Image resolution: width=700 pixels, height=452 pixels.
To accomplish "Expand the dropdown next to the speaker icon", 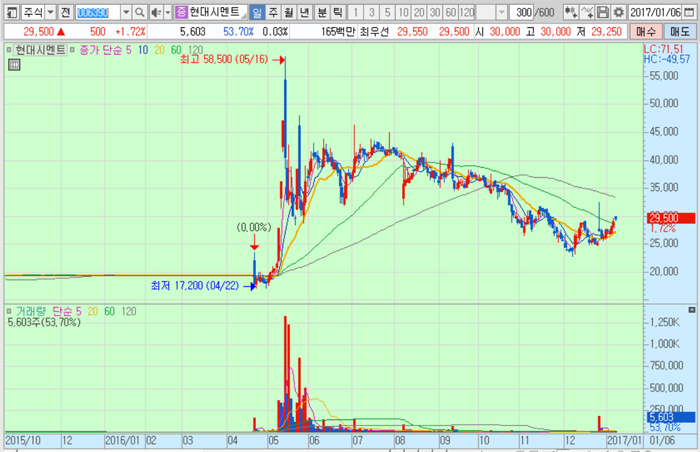I will (x=166, y=12).
